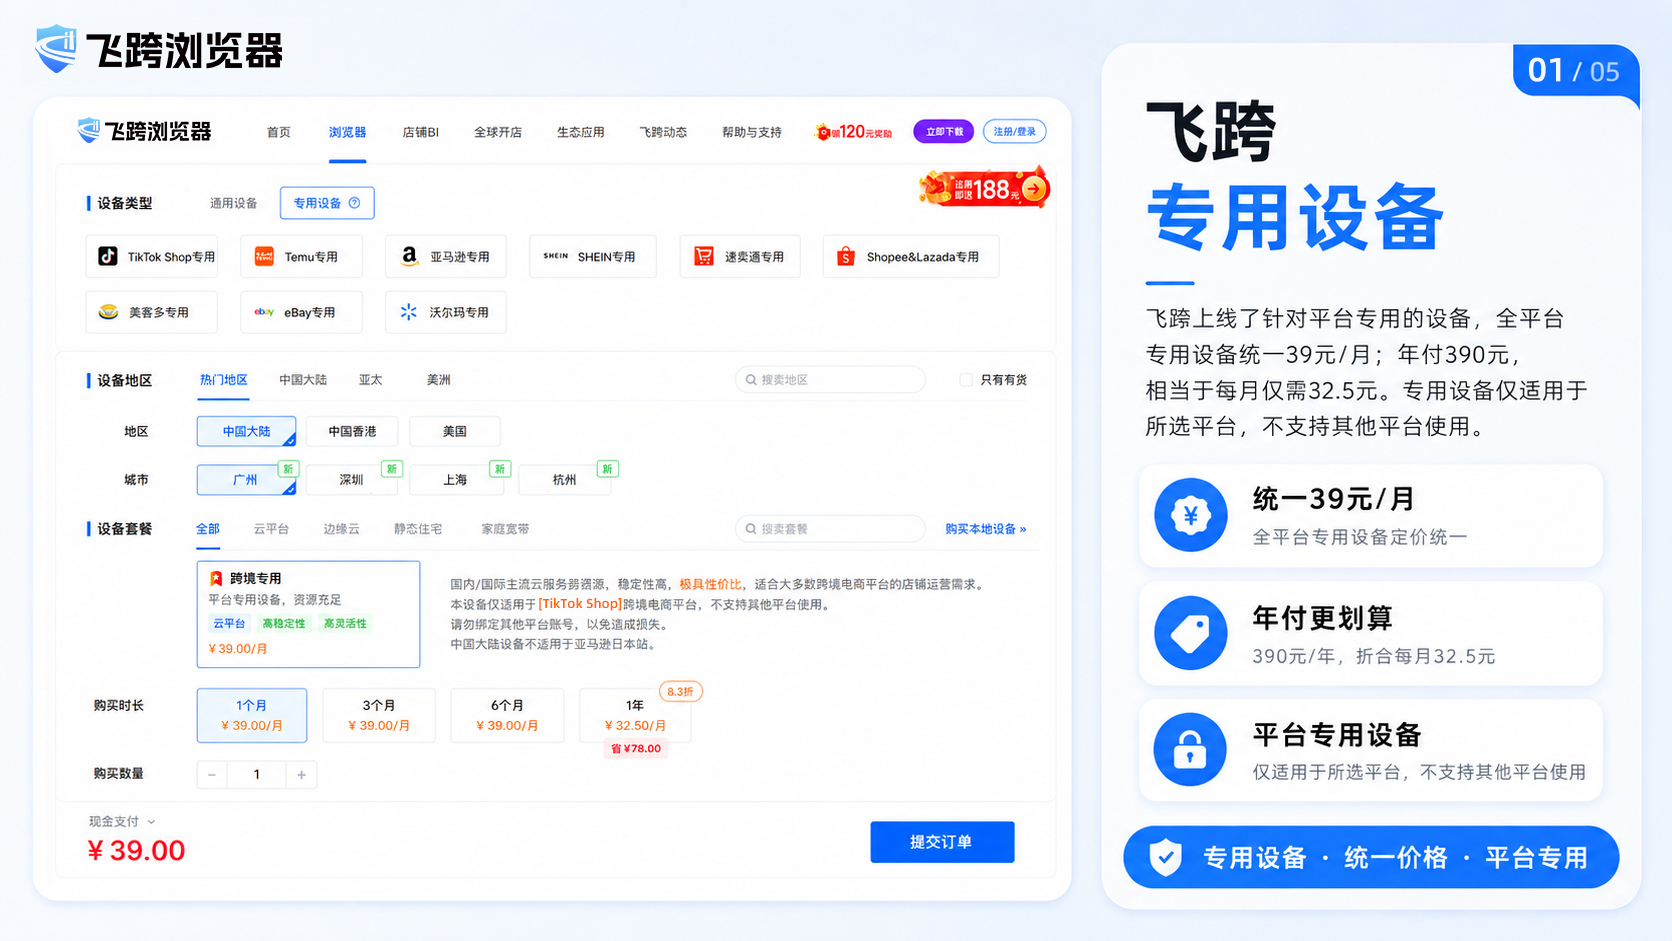This screenshot has height=941, width=1672.
Task: Click the eBay专用 logo icon
Action: (x=264, y=312)
